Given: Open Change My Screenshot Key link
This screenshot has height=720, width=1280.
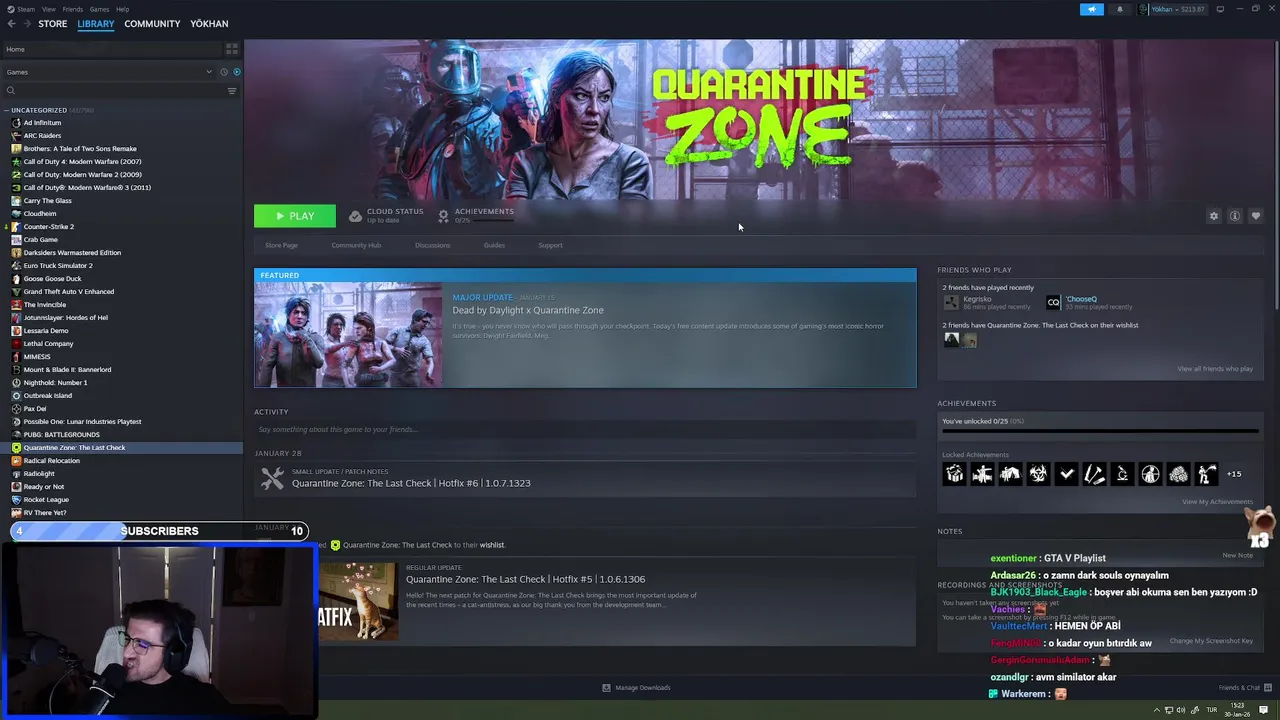Looking at the screenshot, I should 1211,641.
